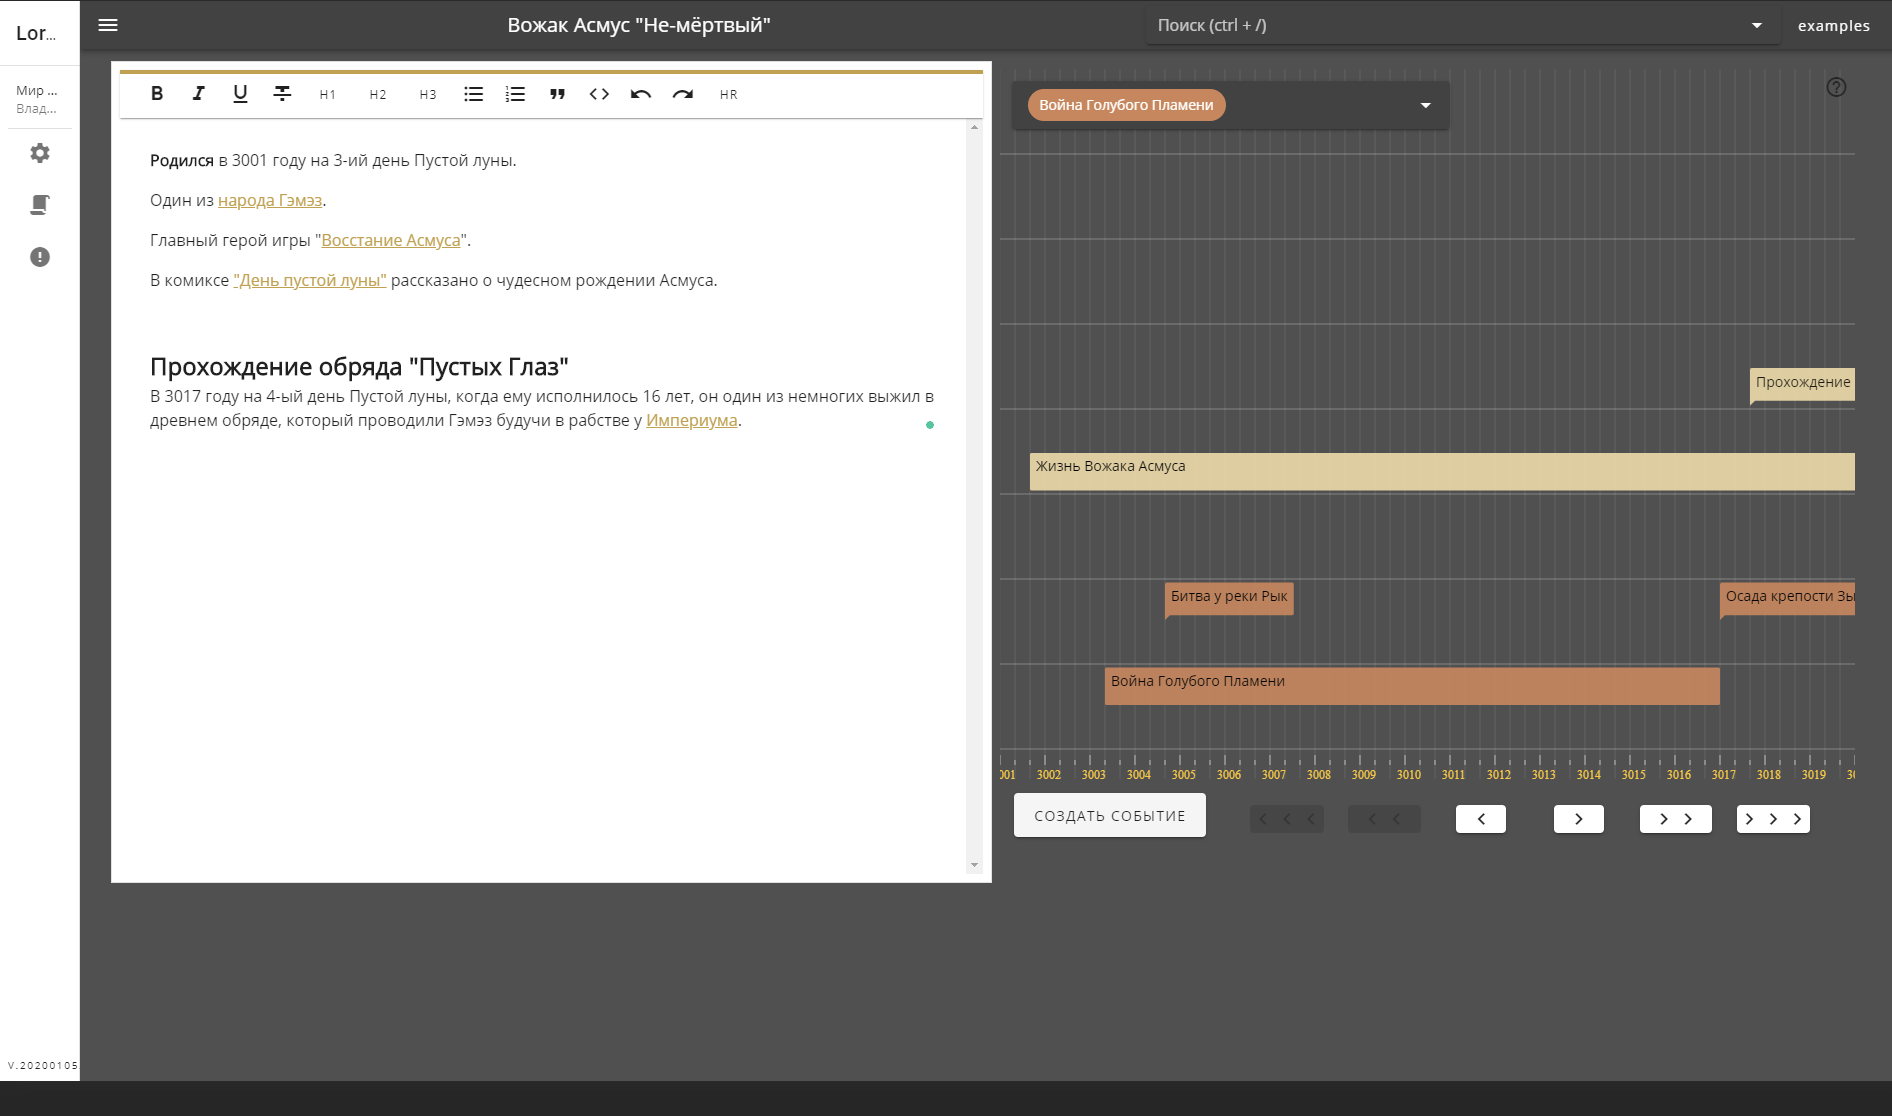Jump timeline forward triple arrow
Image resolution: width=1892 pixels, height=1116 pixels.
pos(1773,819)
